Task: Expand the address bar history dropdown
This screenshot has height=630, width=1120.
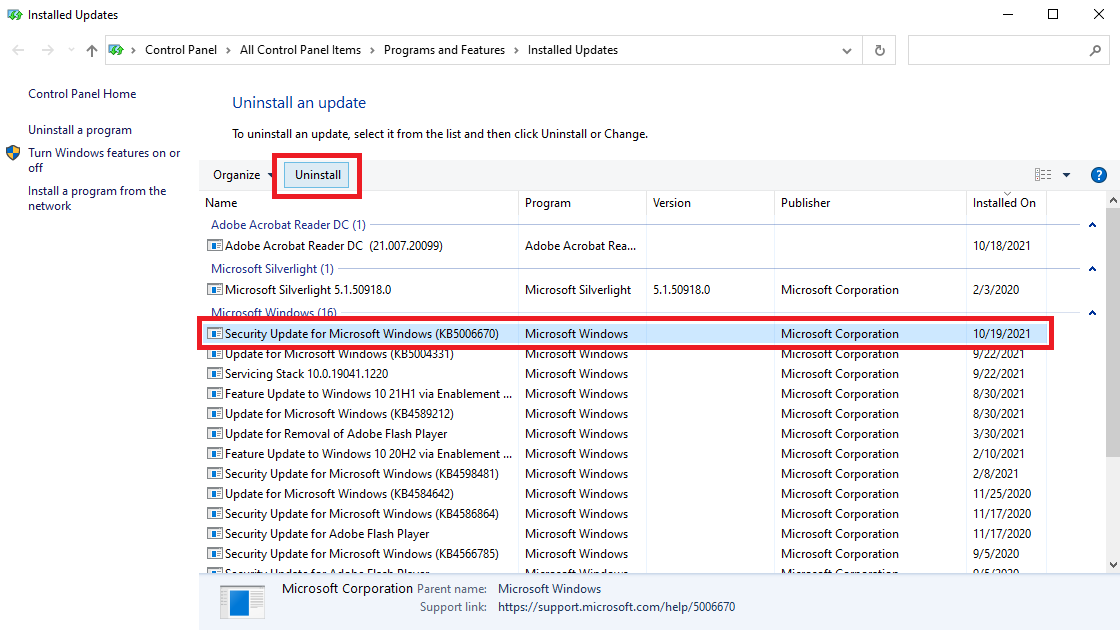Action: [x=846, y=50]
